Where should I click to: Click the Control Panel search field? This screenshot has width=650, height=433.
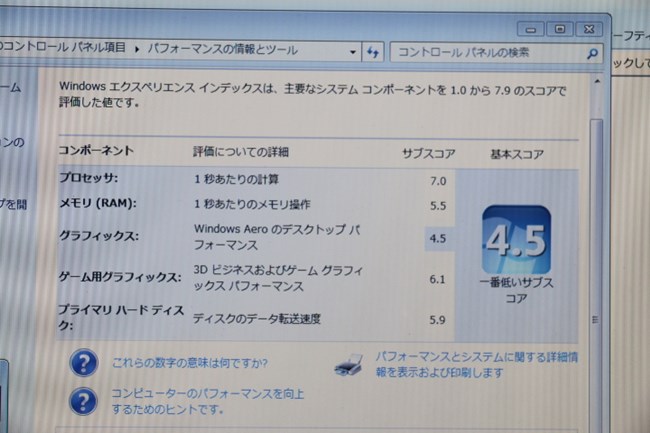pos(496,53)
